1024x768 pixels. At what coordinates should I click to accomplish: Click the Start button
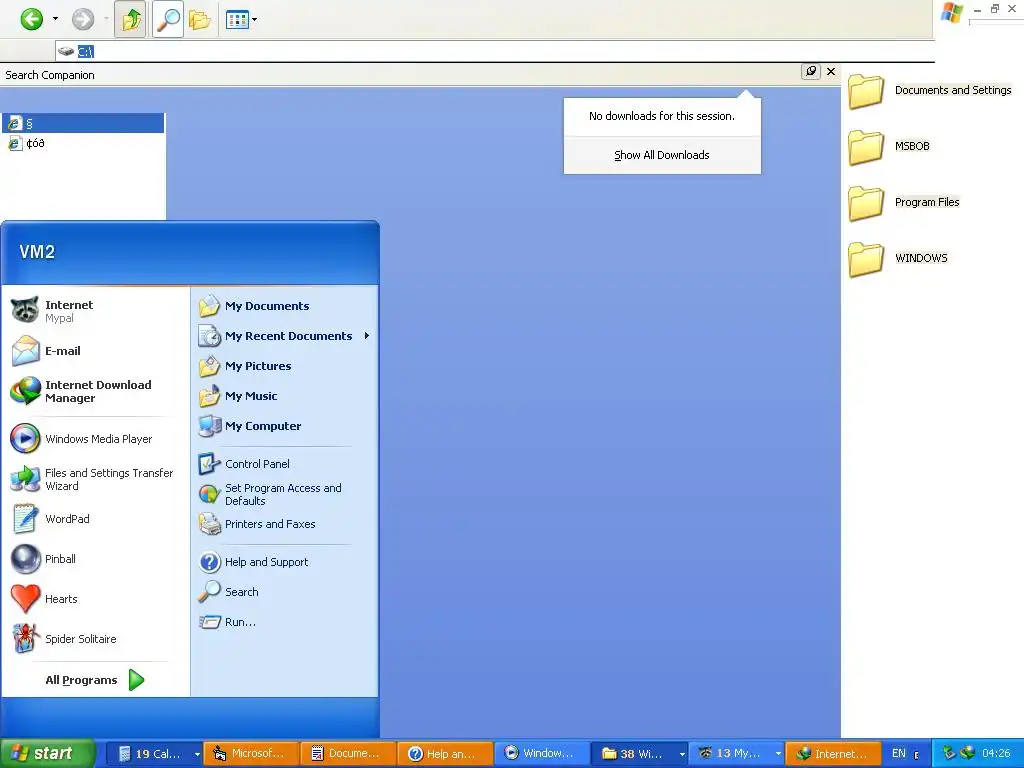(47, 754)
